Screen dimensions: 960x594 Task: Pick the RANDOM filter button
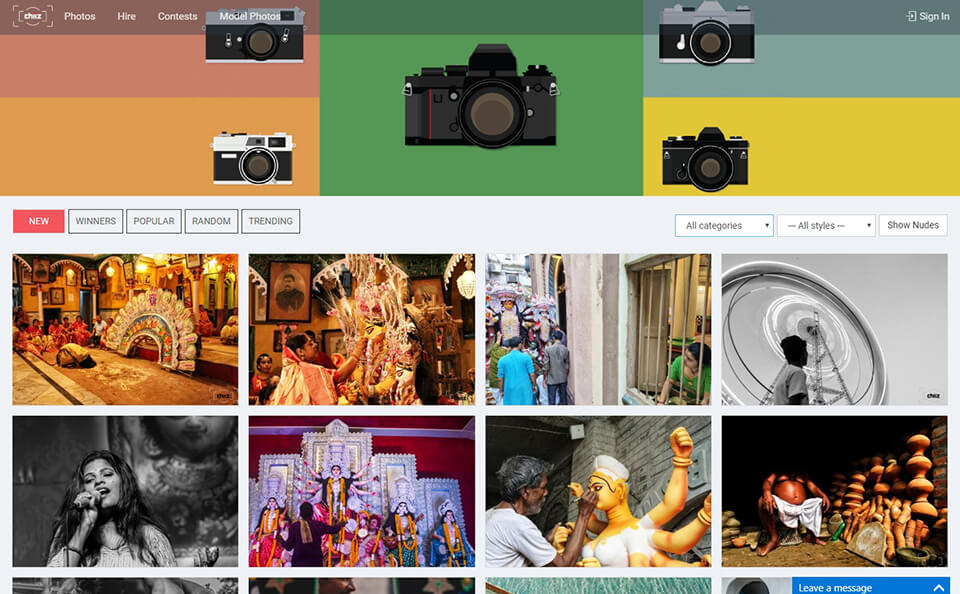tap(211, 221)
